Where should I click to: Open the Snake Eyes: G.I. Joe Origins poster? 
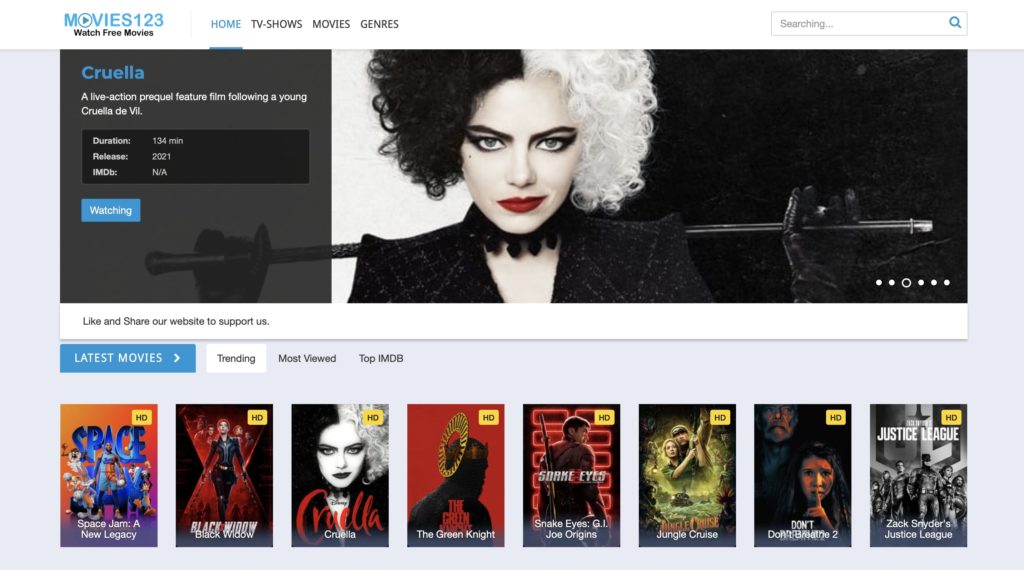pyautogui.click(x=571, y=475)
